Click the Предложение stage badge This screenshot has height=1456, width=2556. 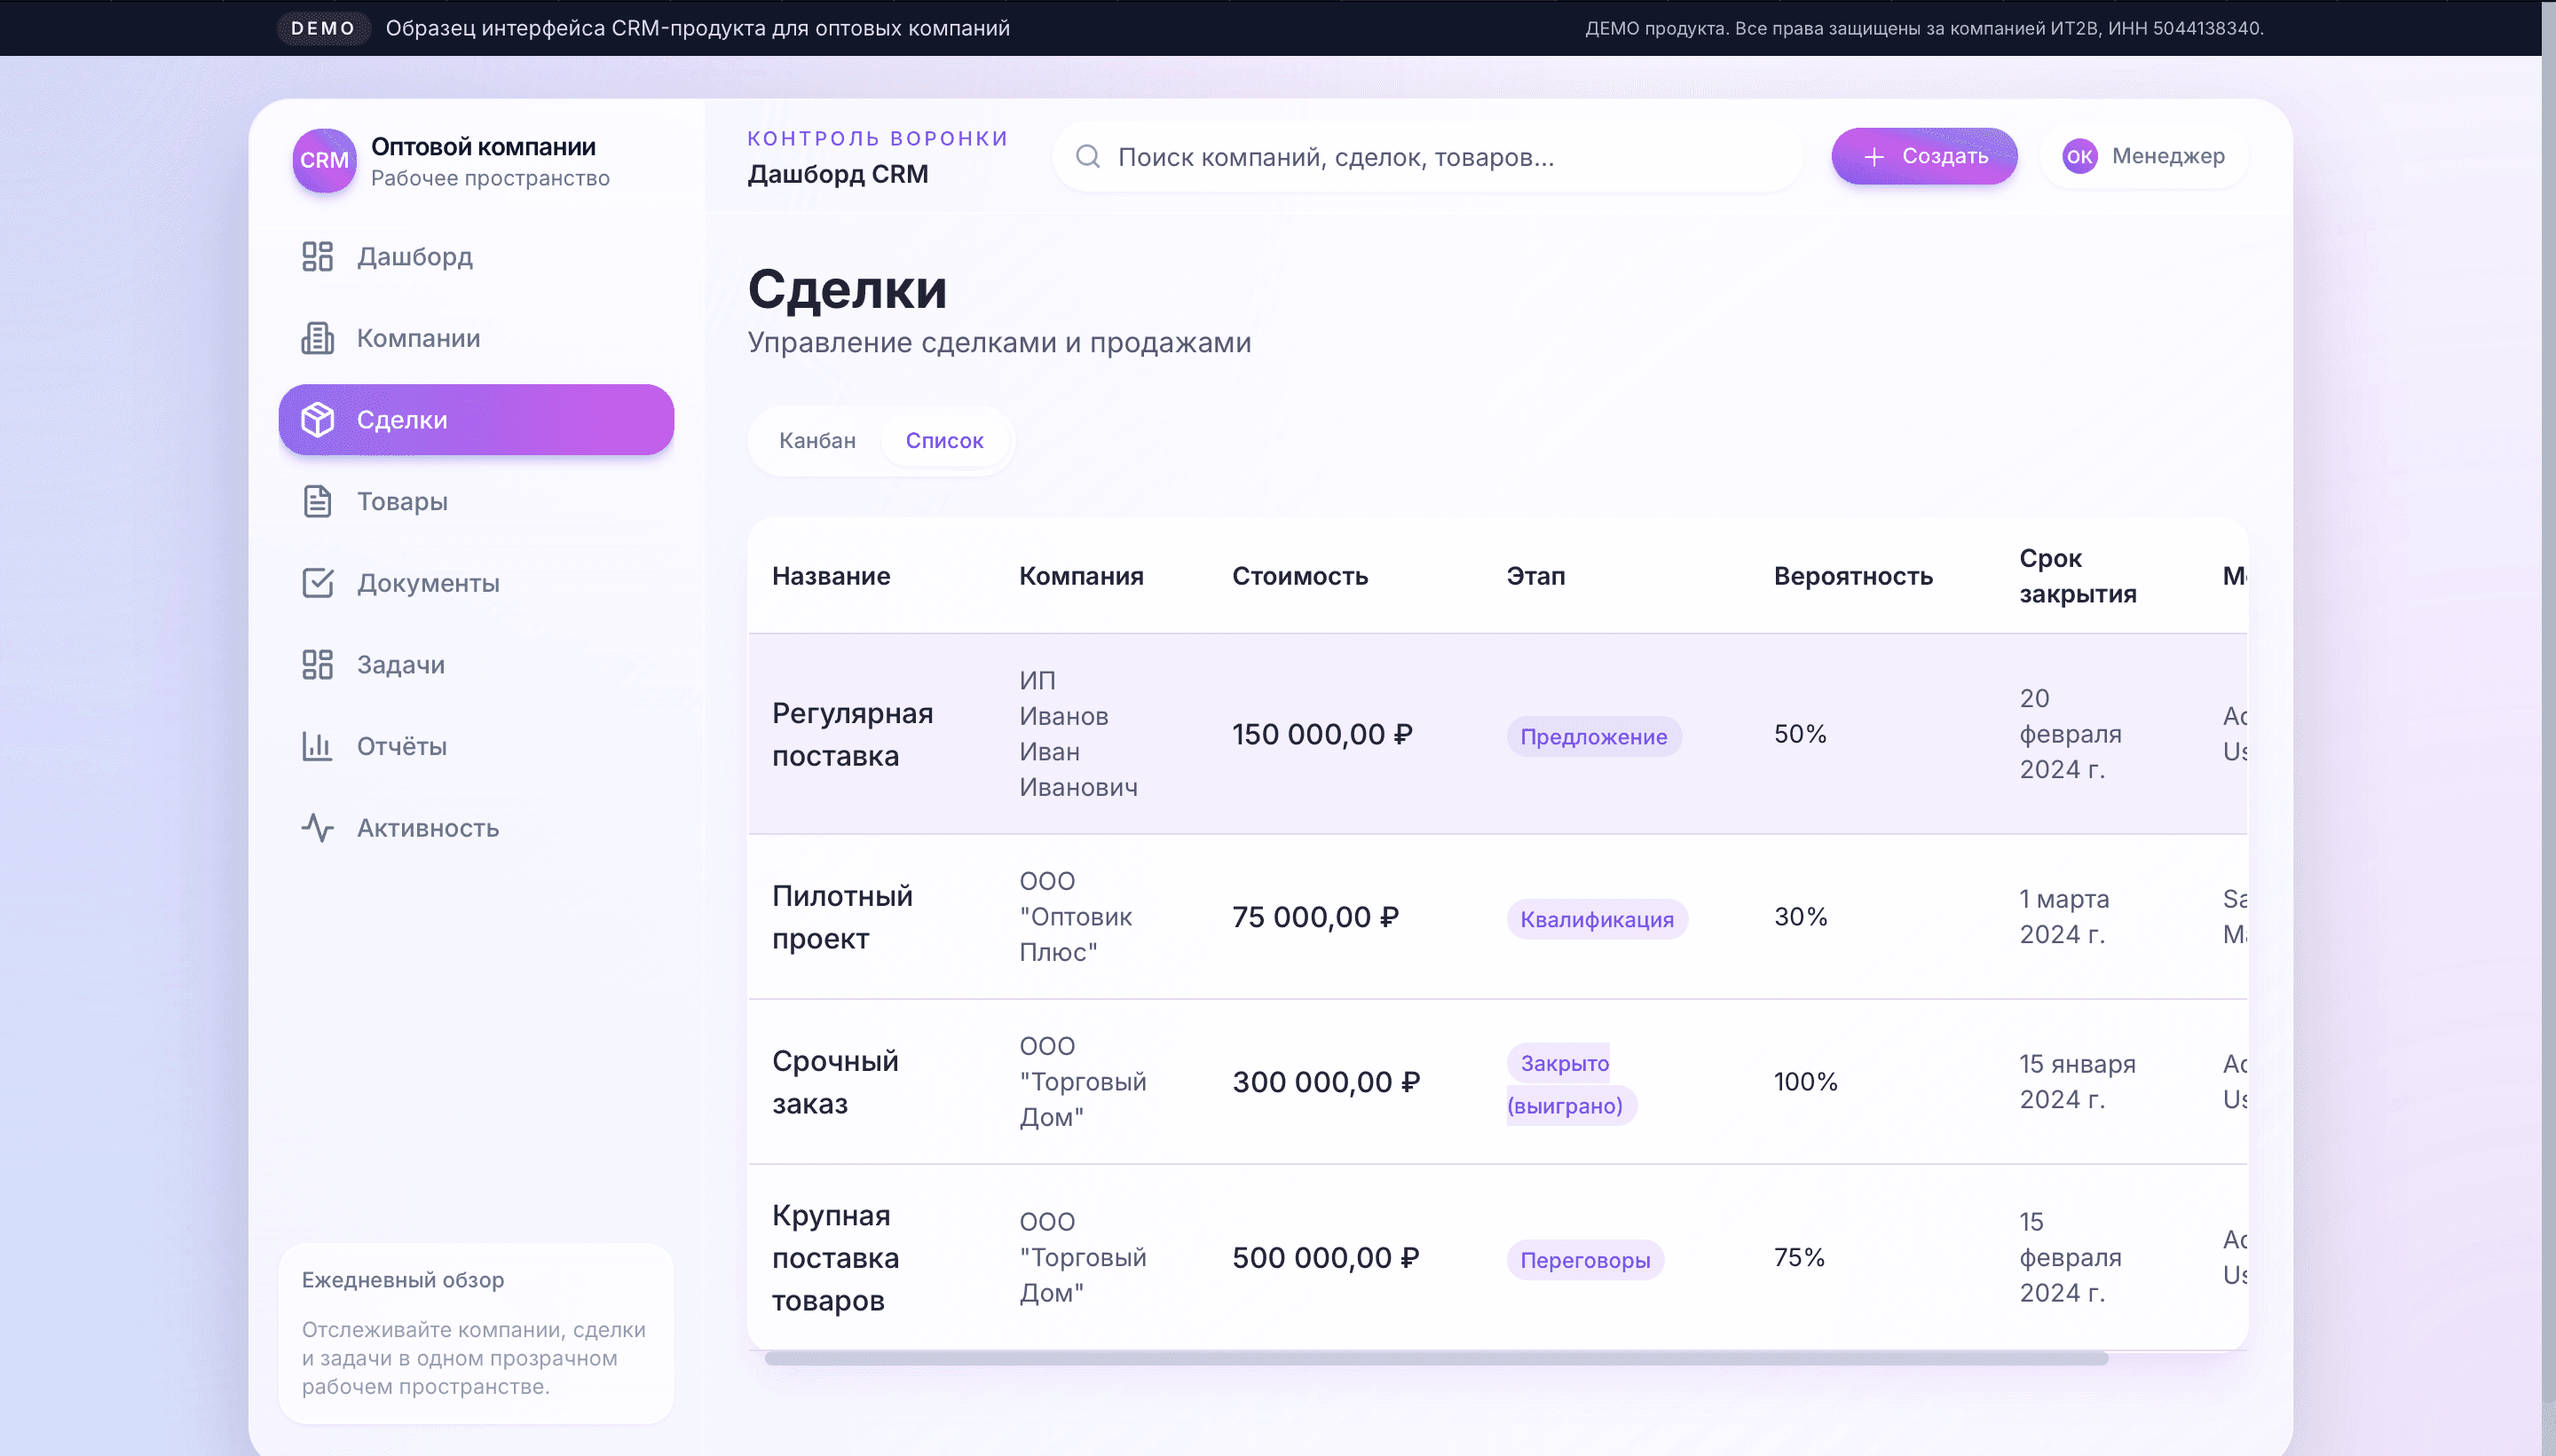pyautogui.click(x=1593, y=737)
